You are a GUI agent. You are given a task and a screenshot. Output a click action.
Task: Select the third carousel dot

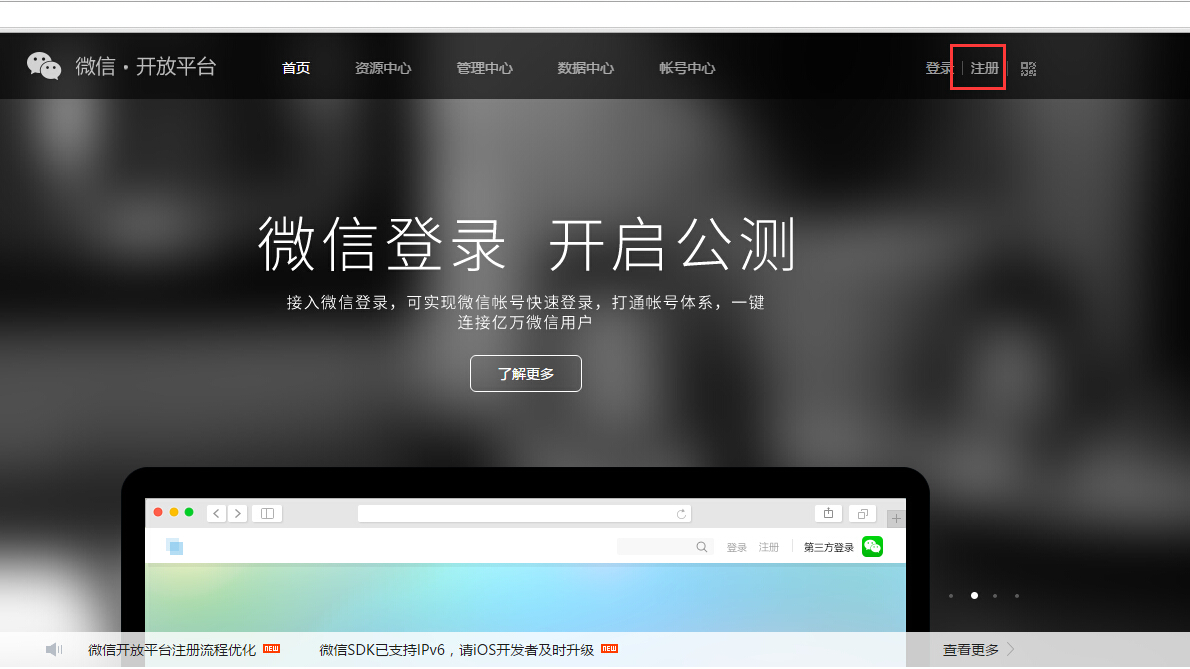995,596
